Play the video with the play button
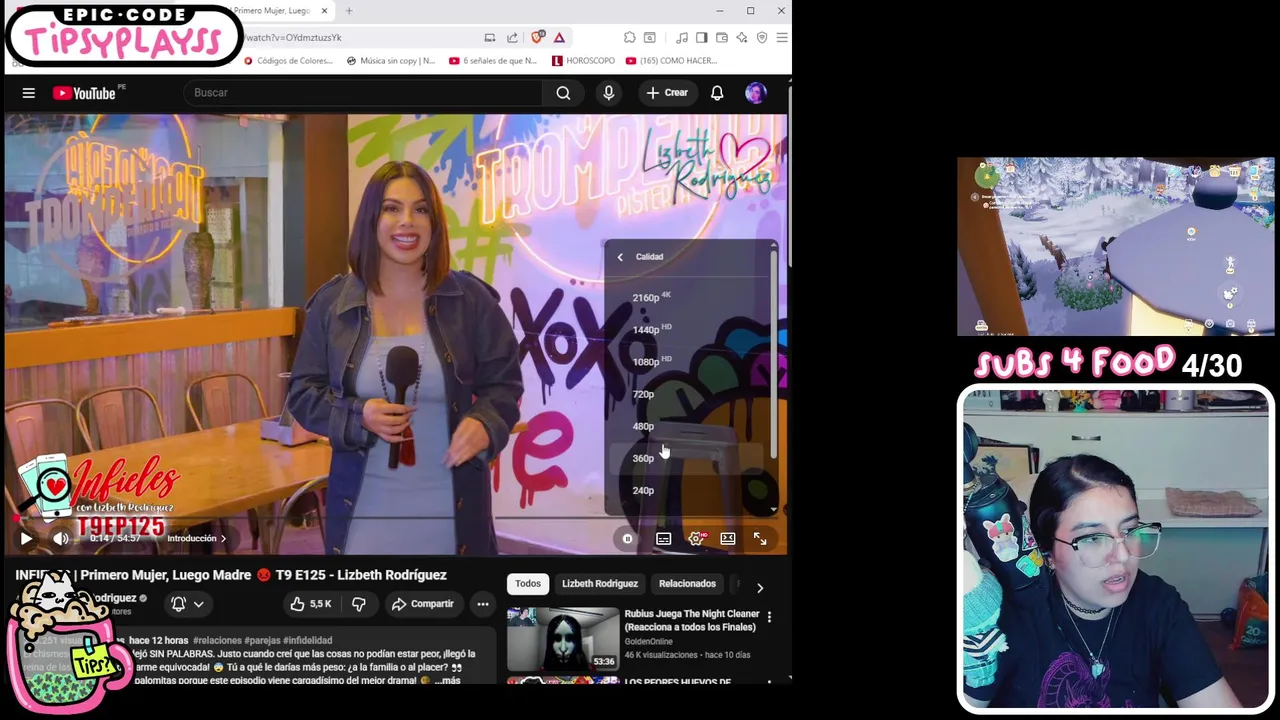Image resolution: width=1280 pixels, height=720 pixels. point(26,538)
